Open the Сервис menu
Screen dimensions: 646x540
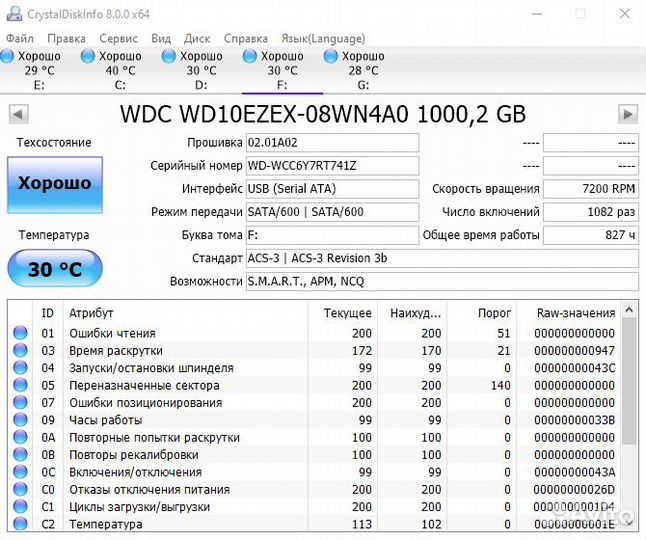click(118, 38)
